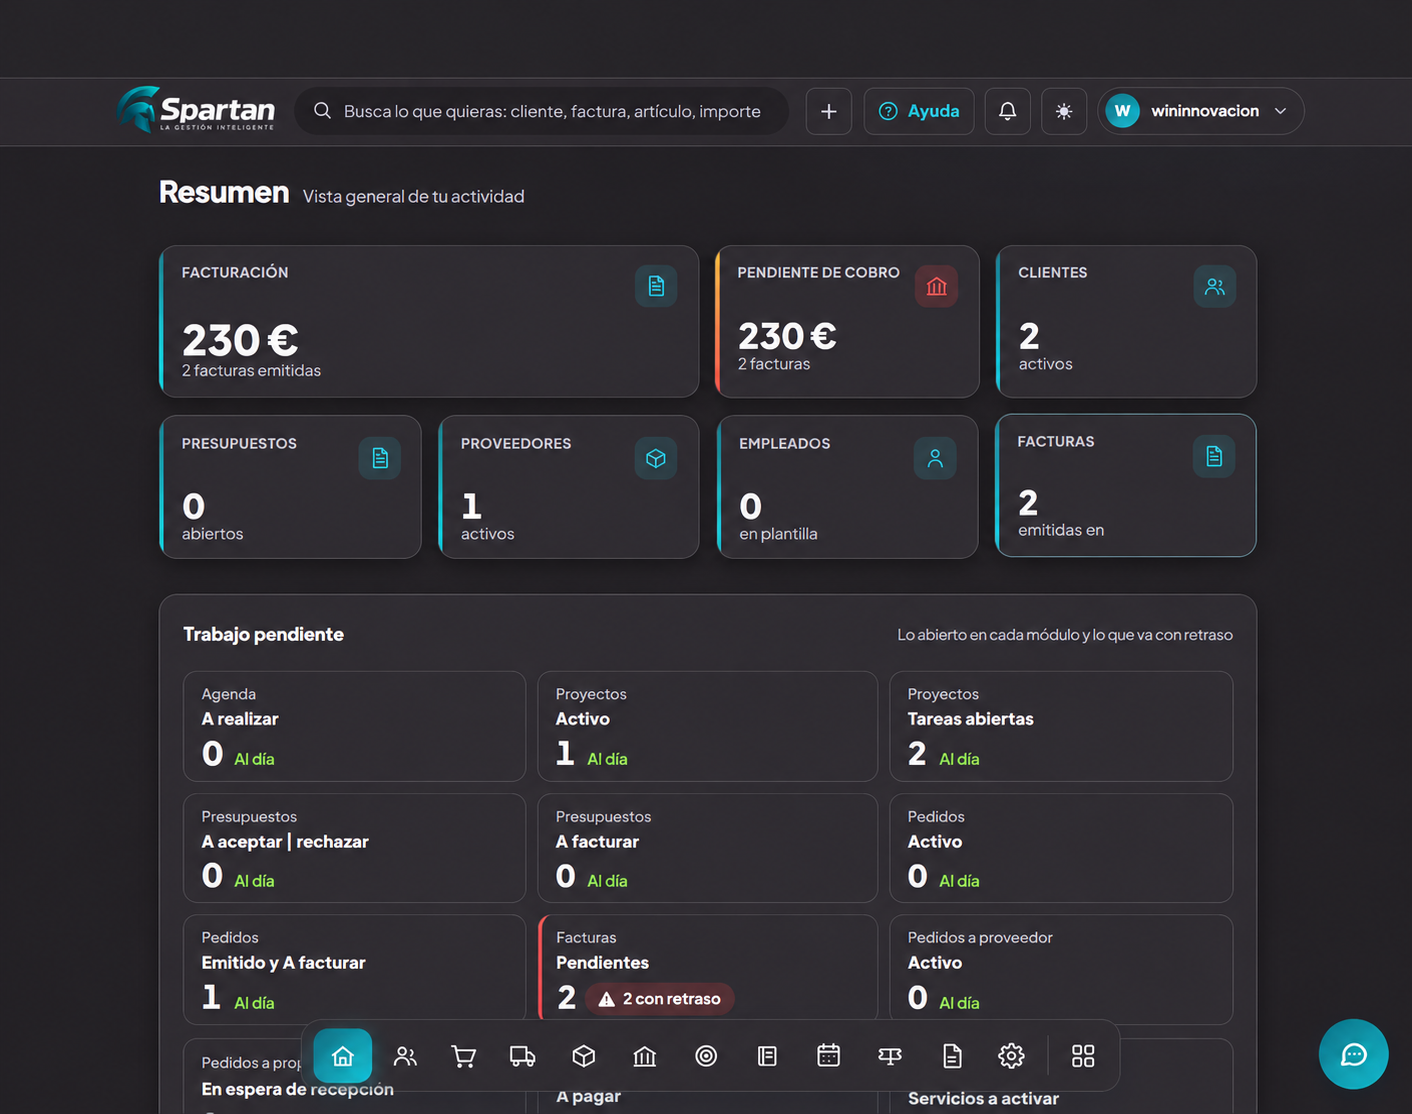
Task: Open the notifications bell
Action: (1008, 111)
